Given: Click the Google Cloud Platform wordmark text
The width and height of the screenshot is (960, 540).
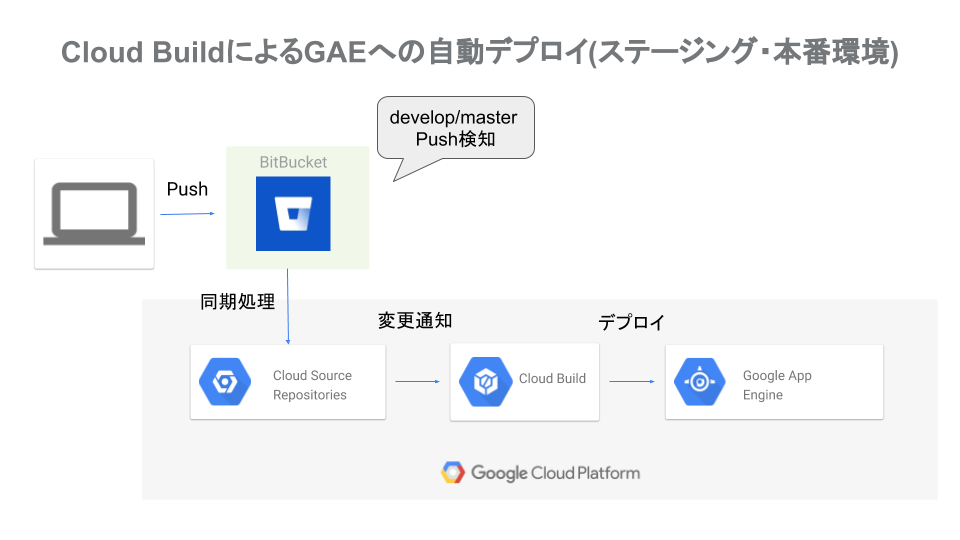Looking at the screenshot, I should coord(555,473).
